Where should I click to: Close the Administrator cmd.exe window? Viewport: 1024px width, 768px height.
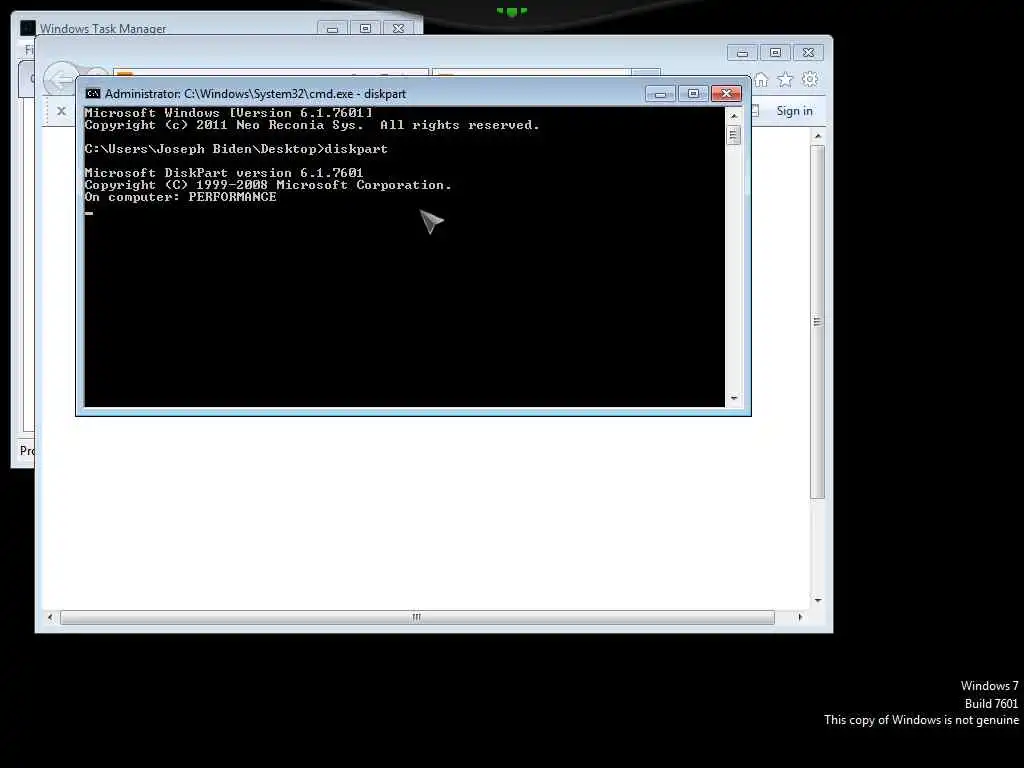[x=726, y=94]
